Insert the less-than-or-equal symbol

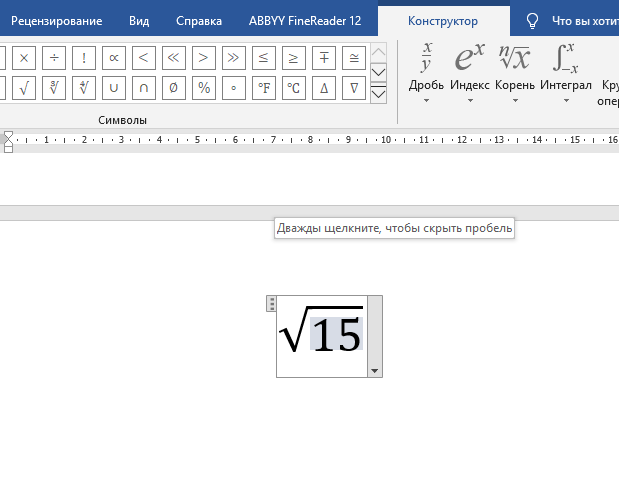(264, 58)
